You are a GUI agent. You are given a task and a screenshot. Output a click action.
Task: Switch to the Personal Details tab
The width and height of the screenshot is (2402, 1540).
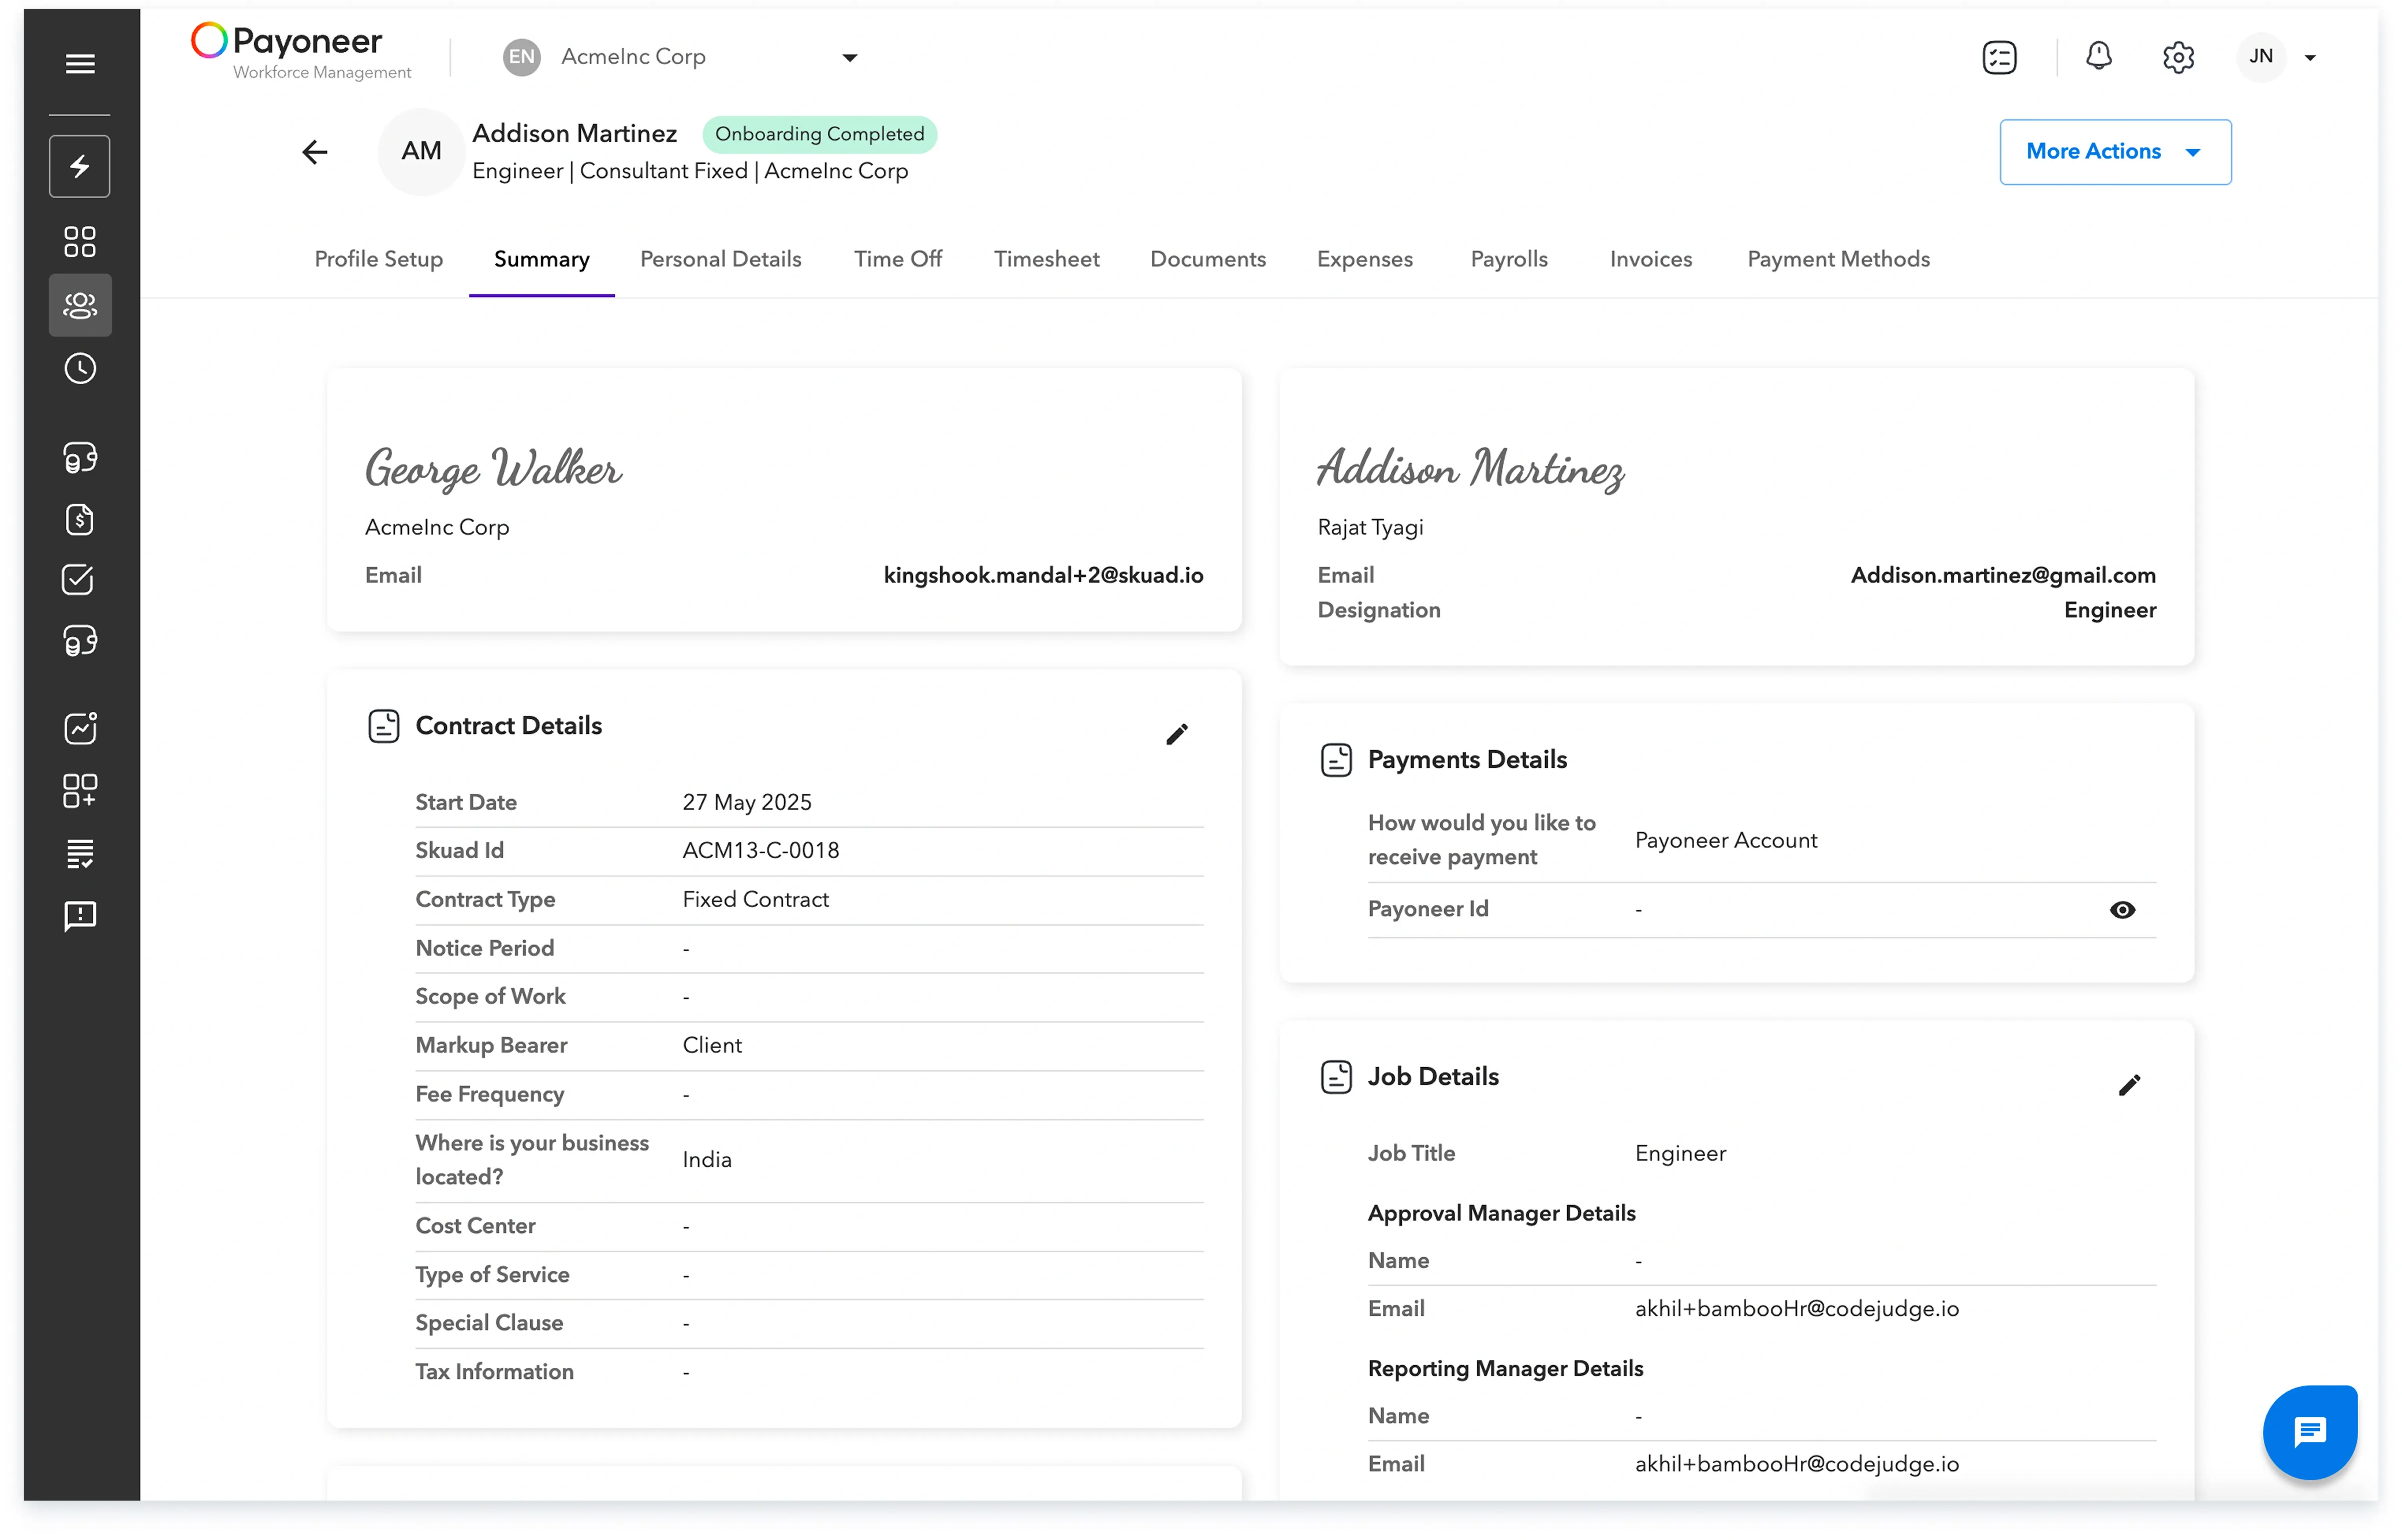720,259
